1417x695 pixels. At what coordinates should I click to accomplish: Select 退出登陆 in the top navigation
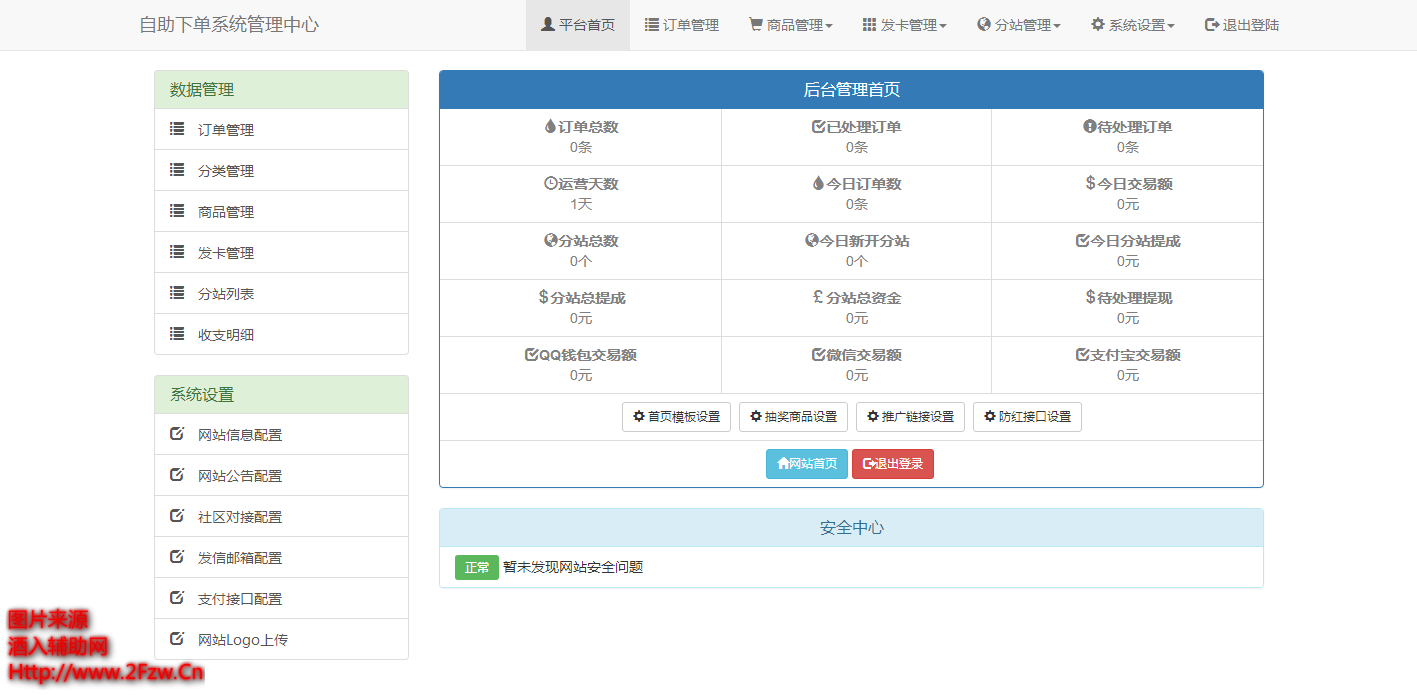[1242, 25]
